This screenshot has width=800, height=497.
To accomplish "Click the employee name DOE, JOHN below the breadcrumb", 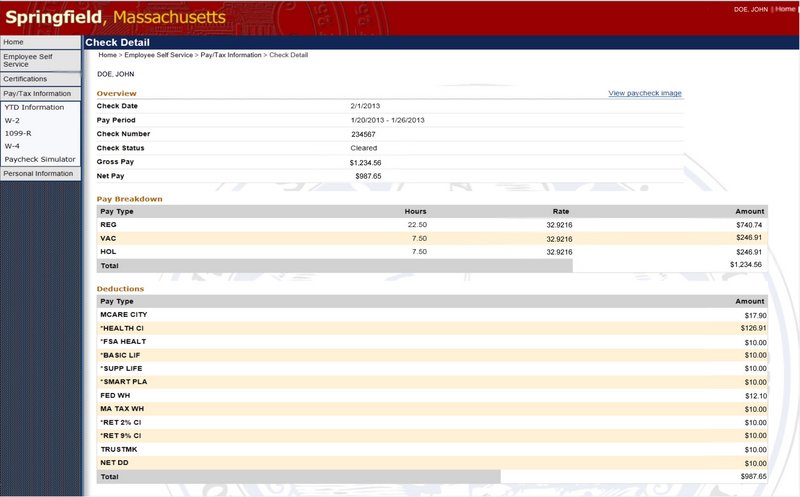I will pyautogui.click(x=116, y=74).
